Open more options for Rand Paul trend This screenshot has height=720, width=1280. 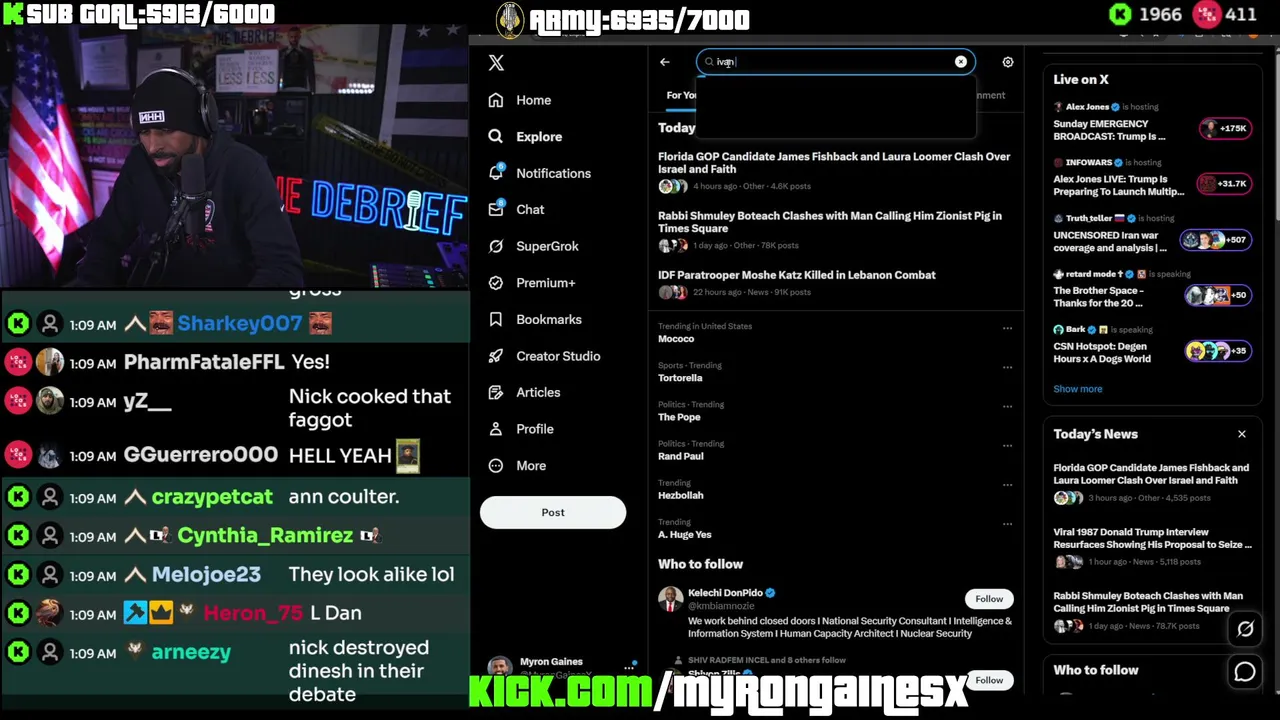pos(1007,445)
